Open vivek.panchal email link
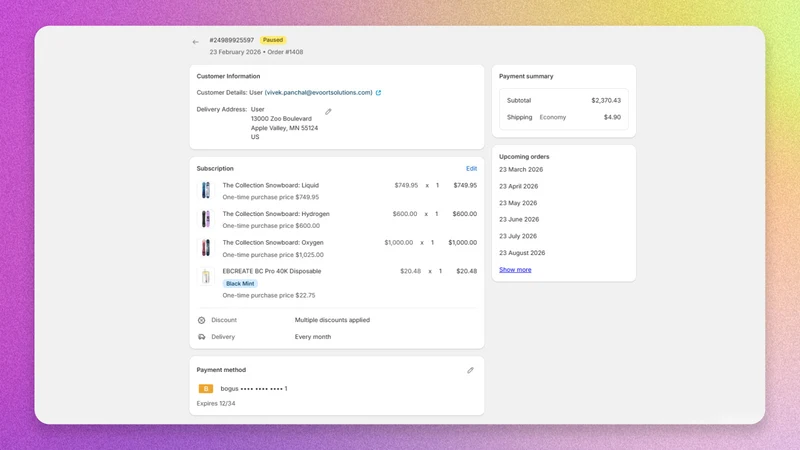This screenshot has width=800, height=450. pos(318,92)
